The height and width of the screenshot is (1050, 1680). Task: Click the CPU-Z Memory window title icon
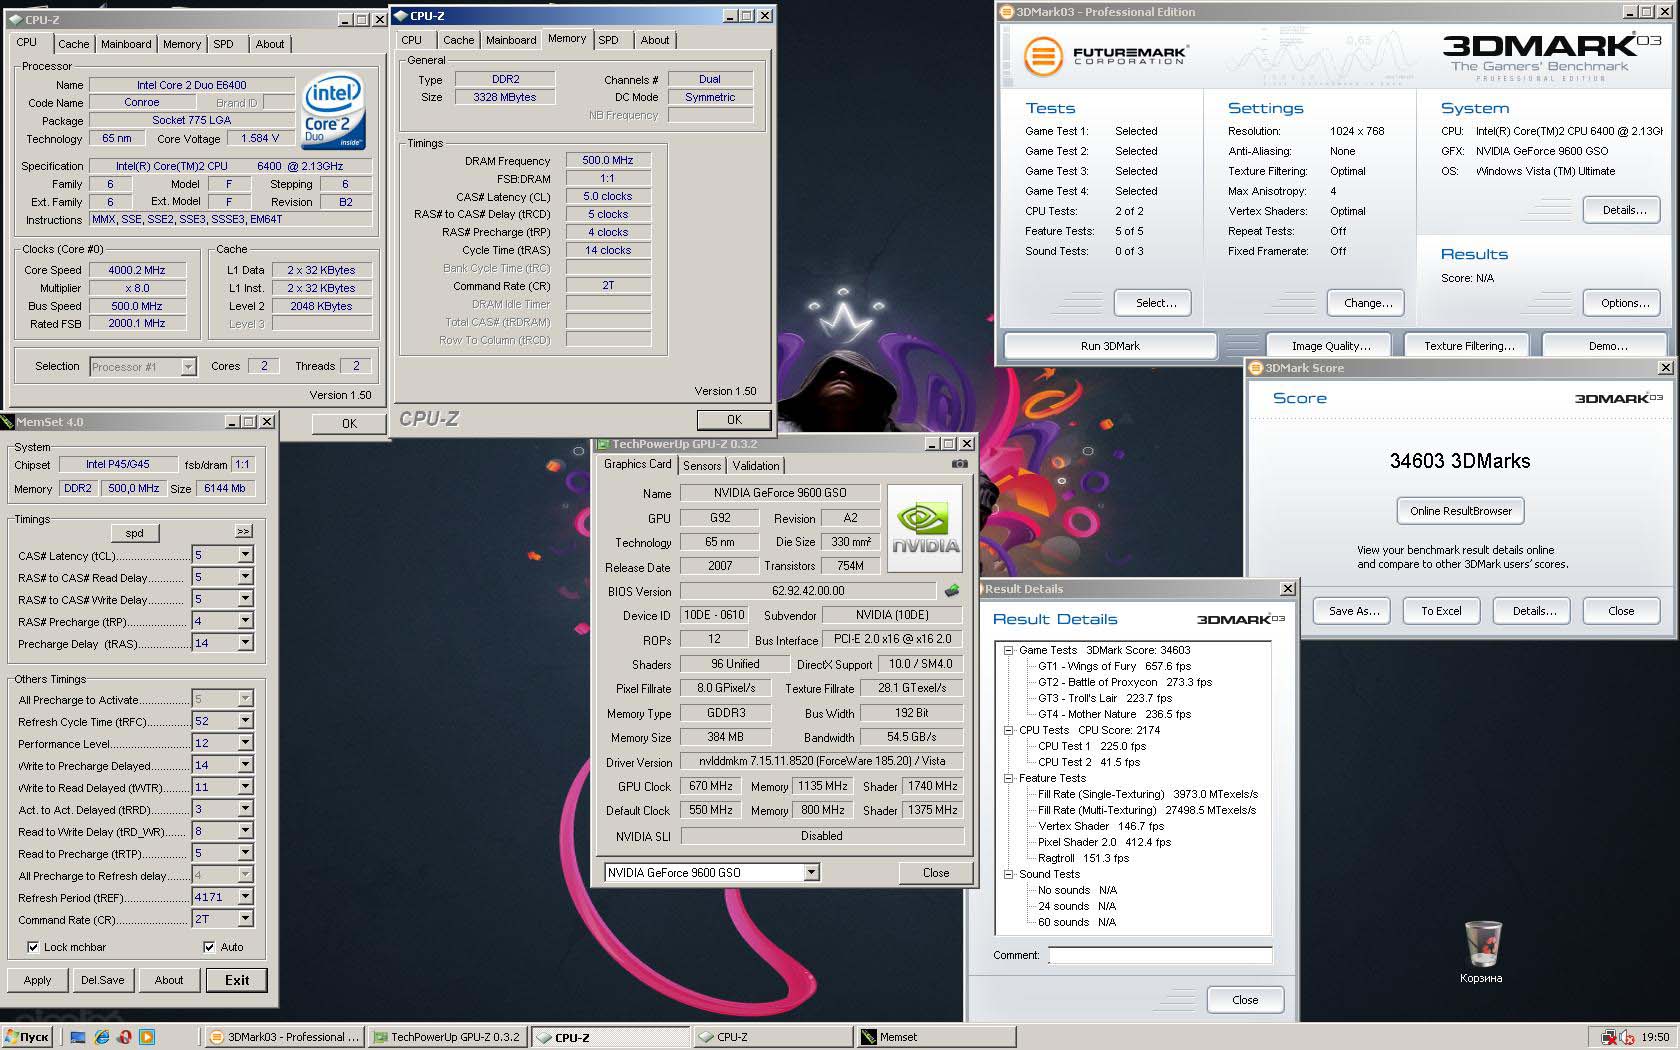400,16
